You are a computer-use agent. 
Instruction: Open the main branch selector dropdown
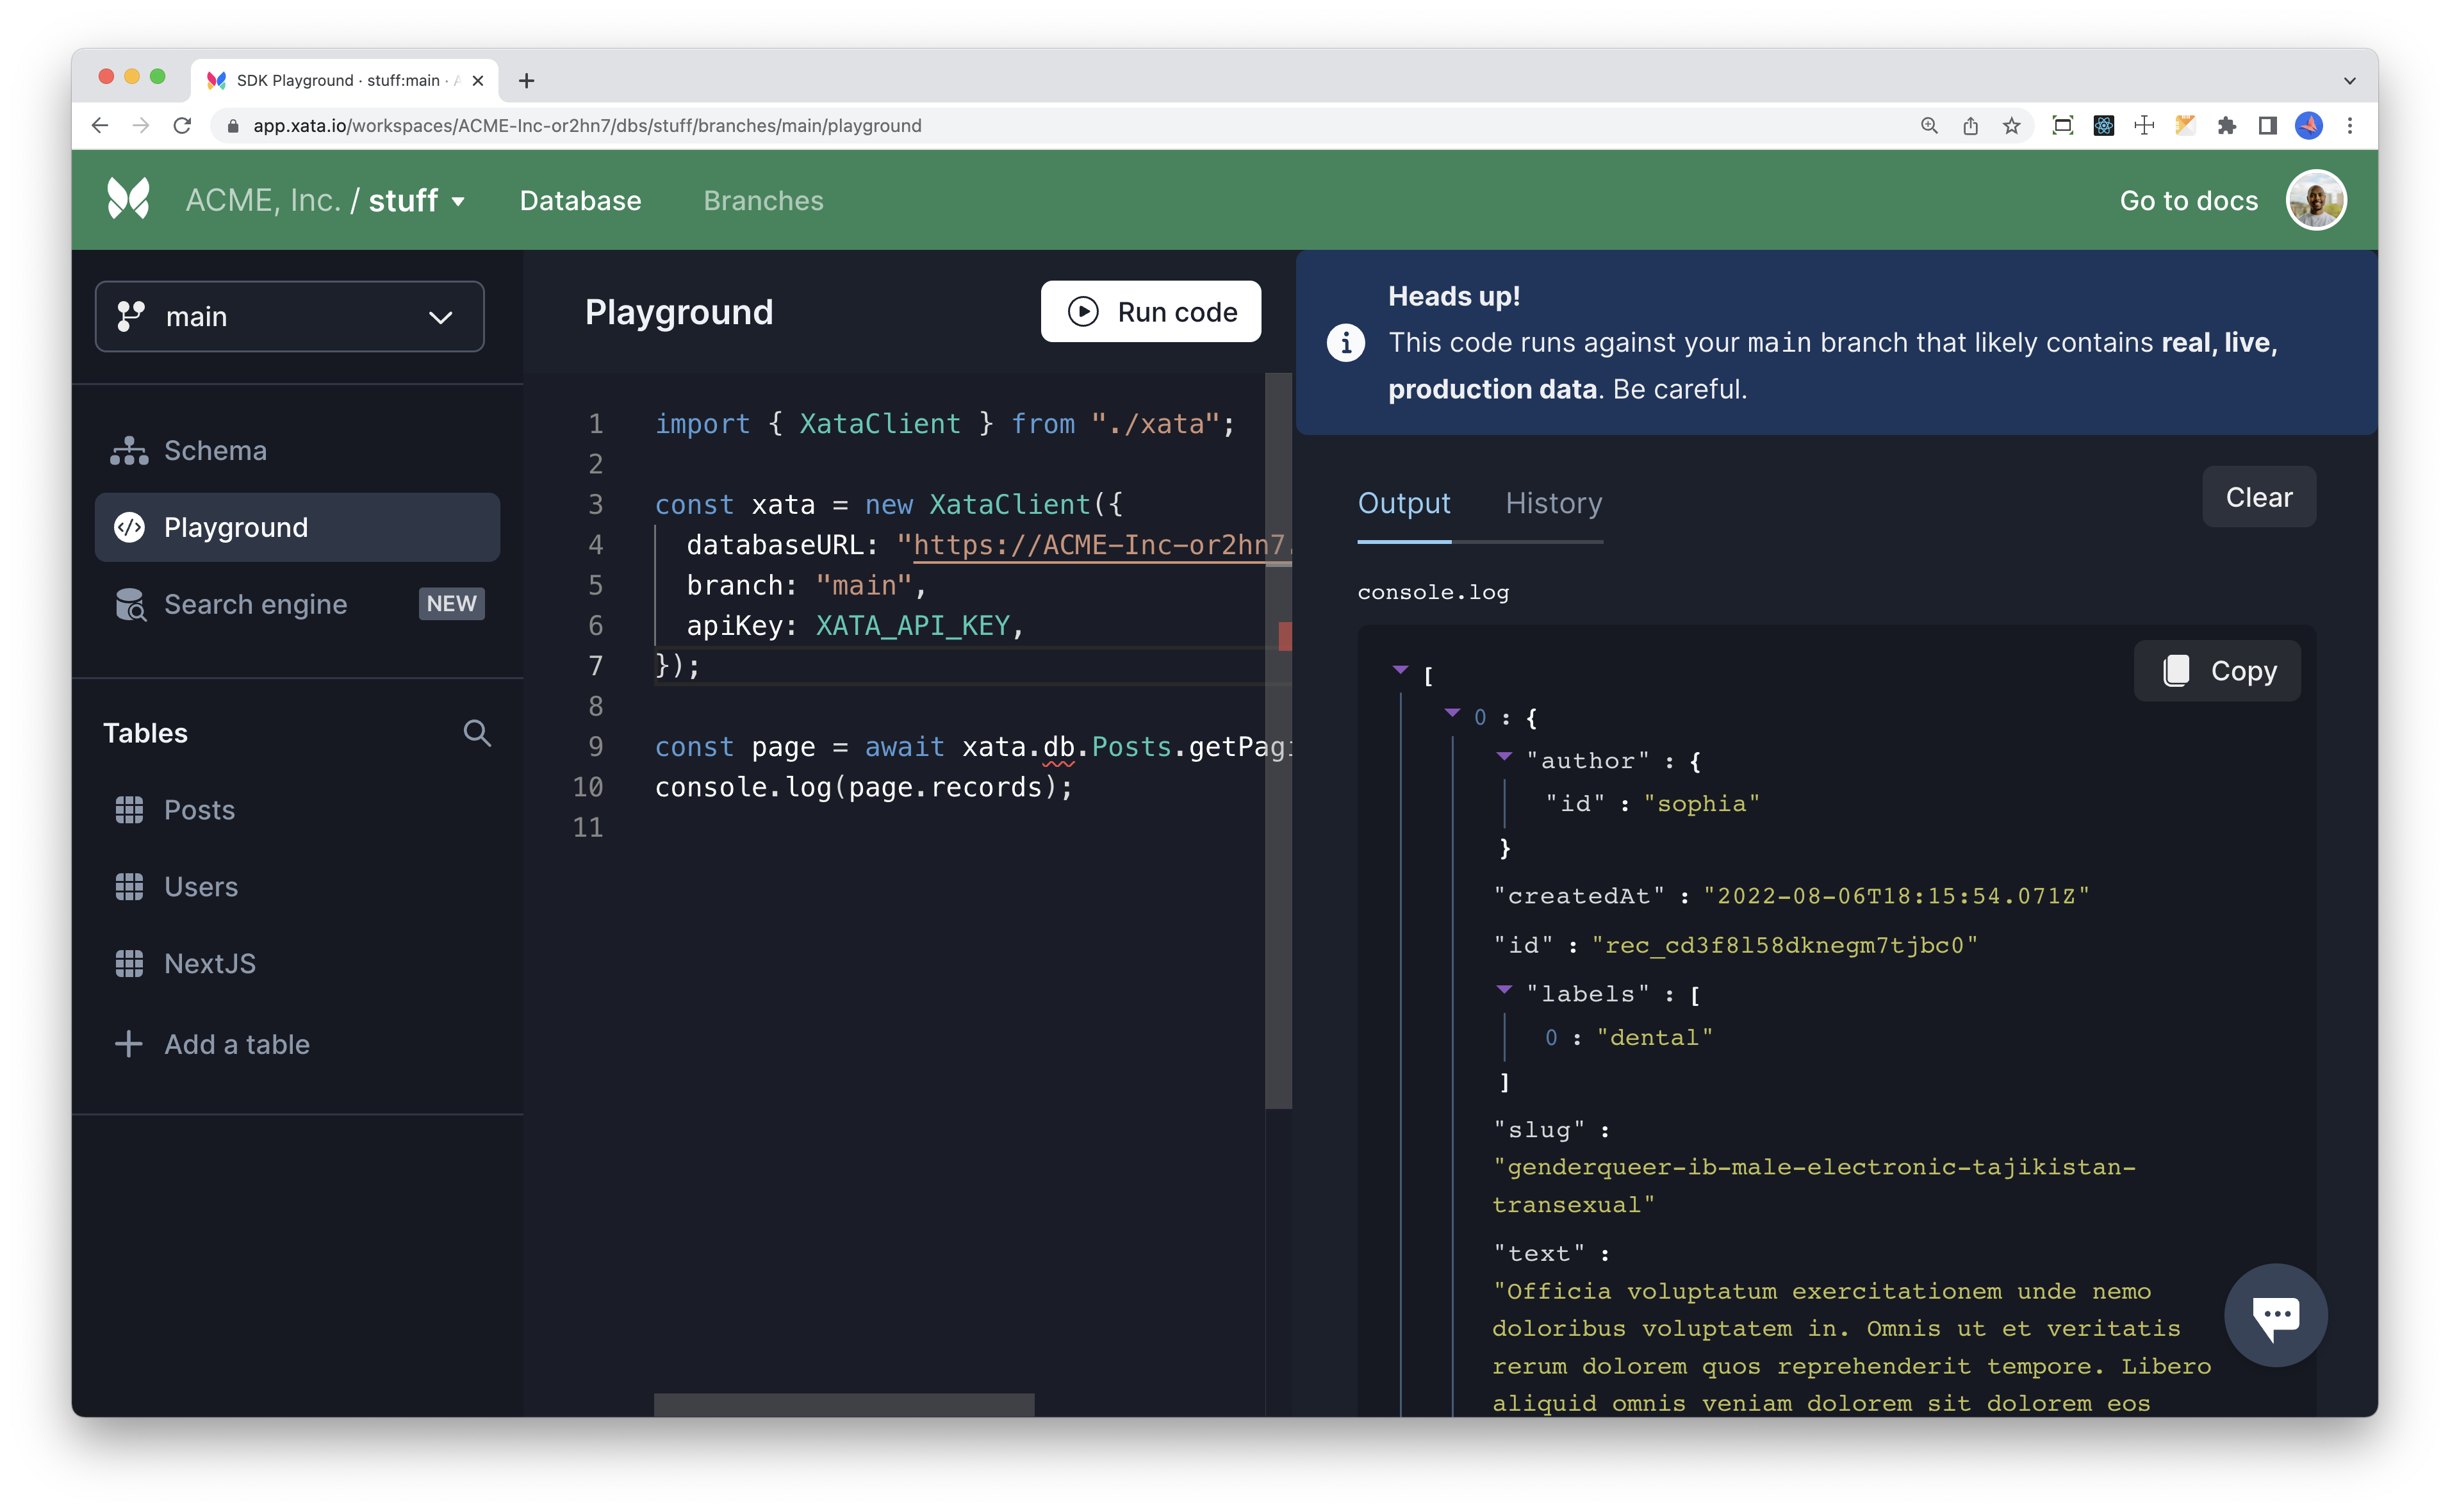tap(290, 317)
